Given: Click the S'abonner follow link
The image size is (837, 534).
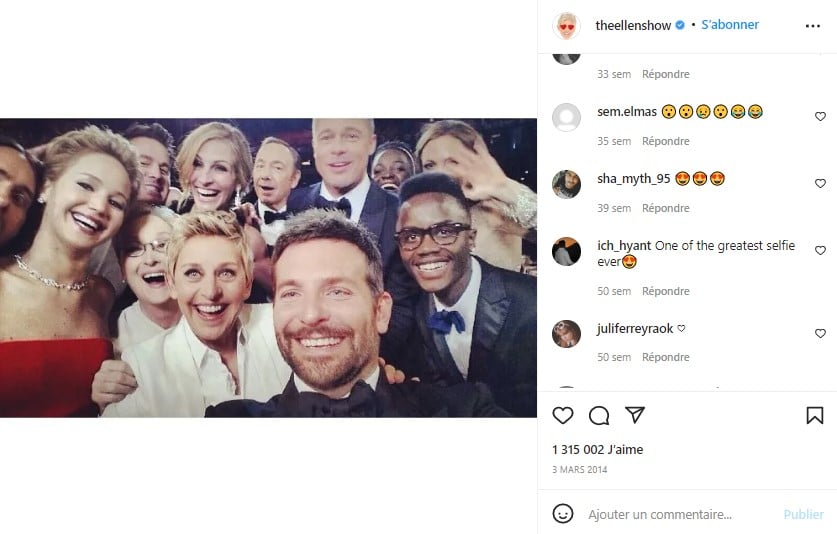Looking at the screenshot, I should pos(730,25).
